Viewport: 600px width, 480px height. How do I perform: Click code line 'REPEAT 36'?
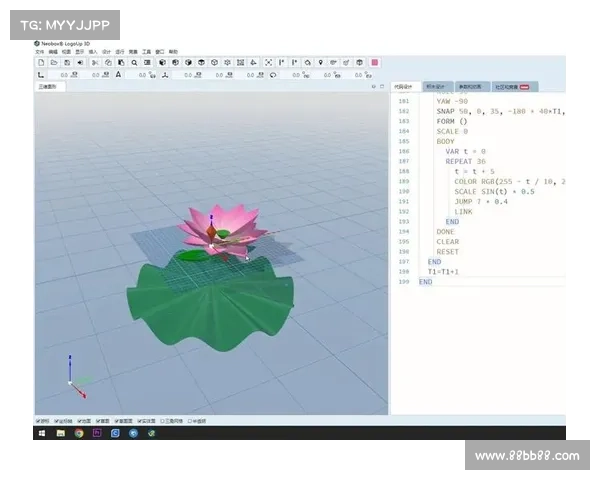pos(465,162)
